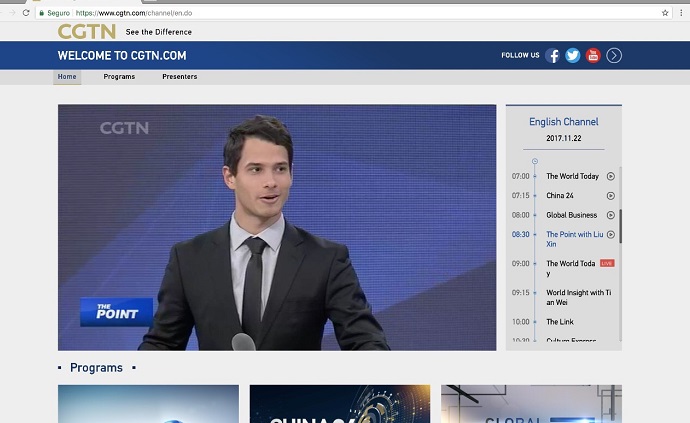Play The World Today at 07:00
Image resolution: width=690 pixels, height=423 pixels.
click(x=611, y=176)
